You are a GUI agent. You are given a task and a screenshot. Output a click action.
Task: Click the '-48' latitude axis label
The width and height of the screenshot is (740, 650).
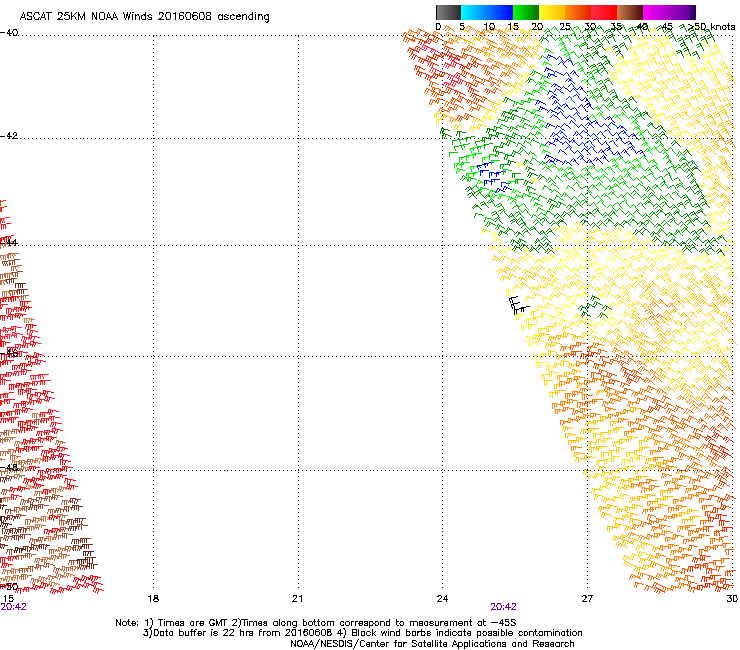[9, 467]
